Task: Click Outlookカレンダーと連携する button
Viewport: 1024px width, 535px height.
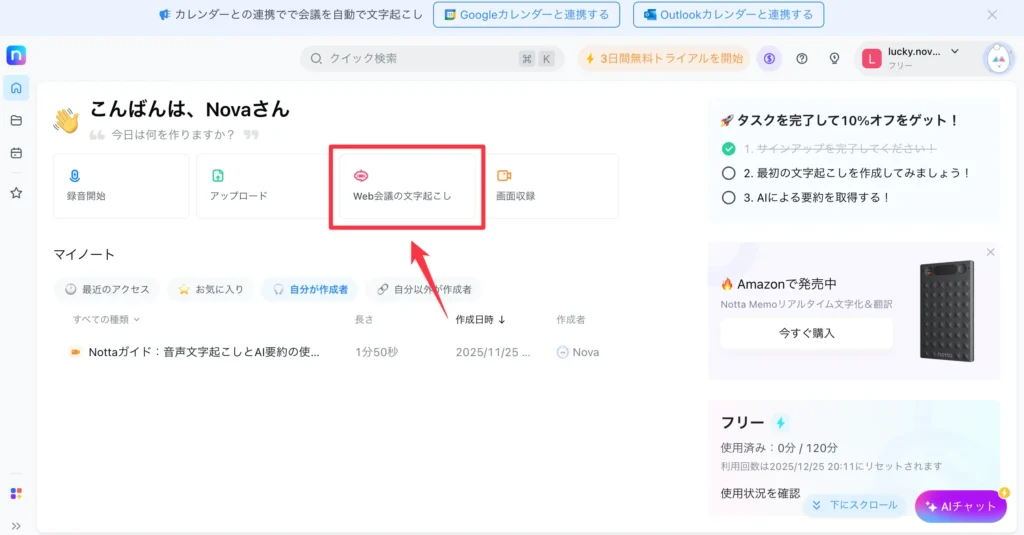Action: pyautogui.click(x=728, y=14)
